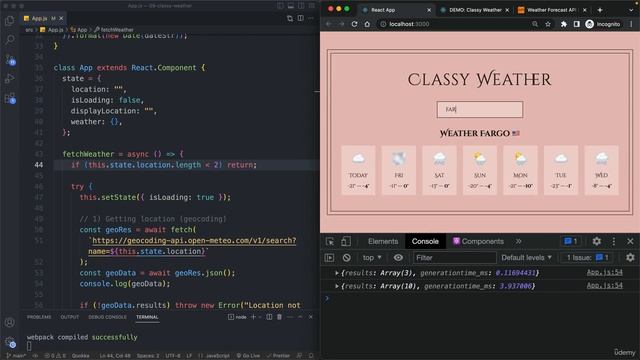The height and width of the screenshot is (360, 640).
Task: Open the Chrome three-dot menu
Action: 631,24
